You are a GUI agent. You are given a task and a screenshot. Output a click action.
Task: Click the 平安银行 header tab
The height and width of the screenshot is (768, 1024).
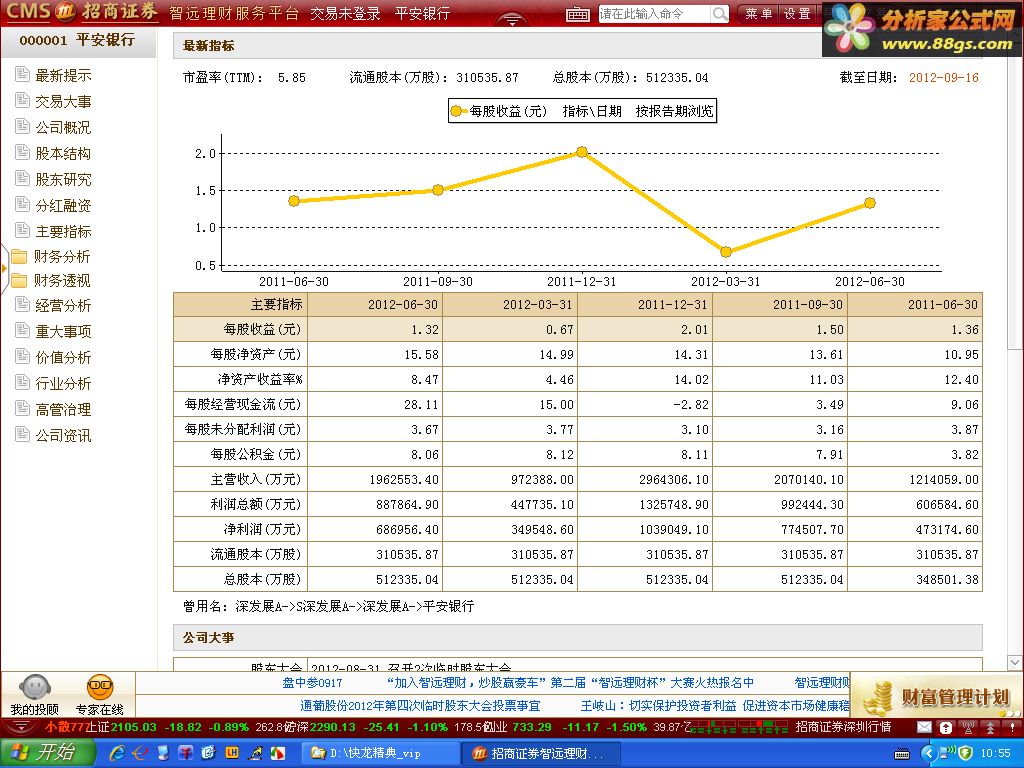tap(423, 14)
